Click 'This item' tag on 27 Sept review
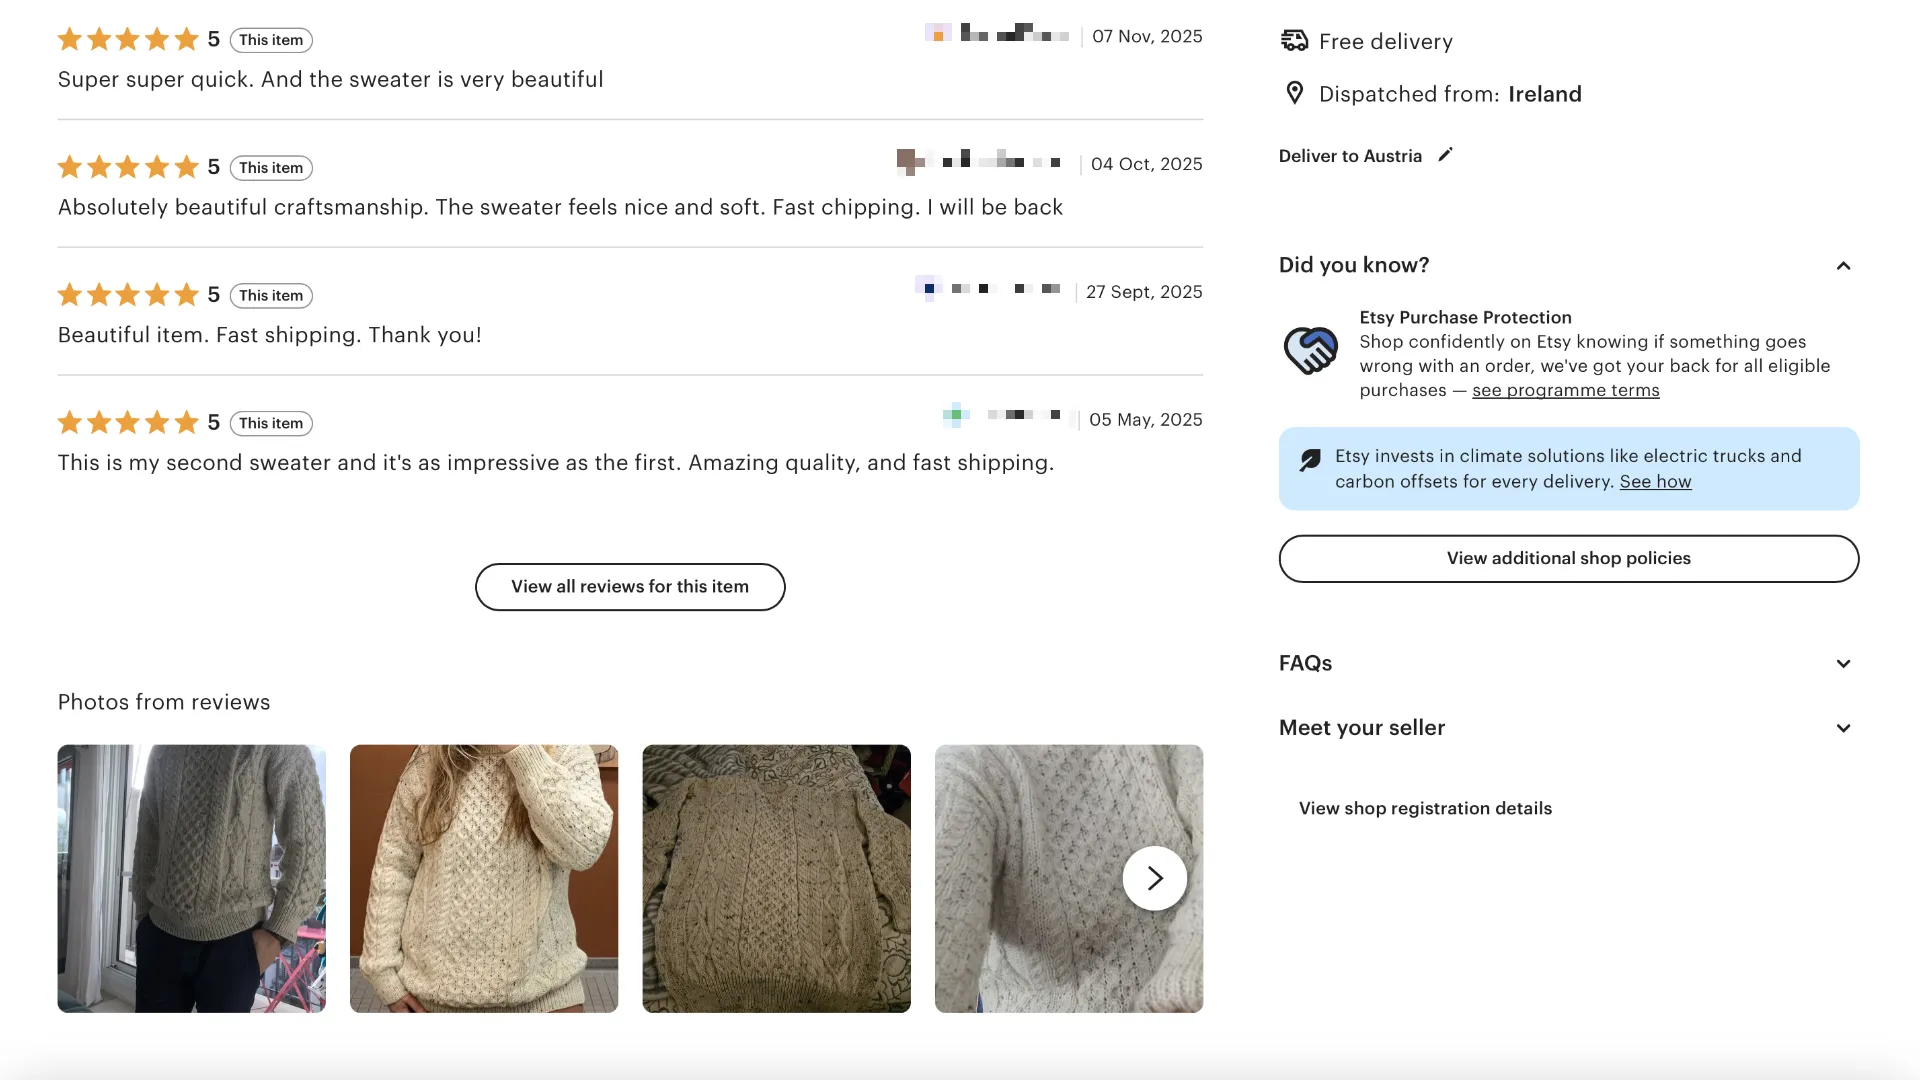The width and height of the screenshot is (1920, 1080). [x=271, y=295]
